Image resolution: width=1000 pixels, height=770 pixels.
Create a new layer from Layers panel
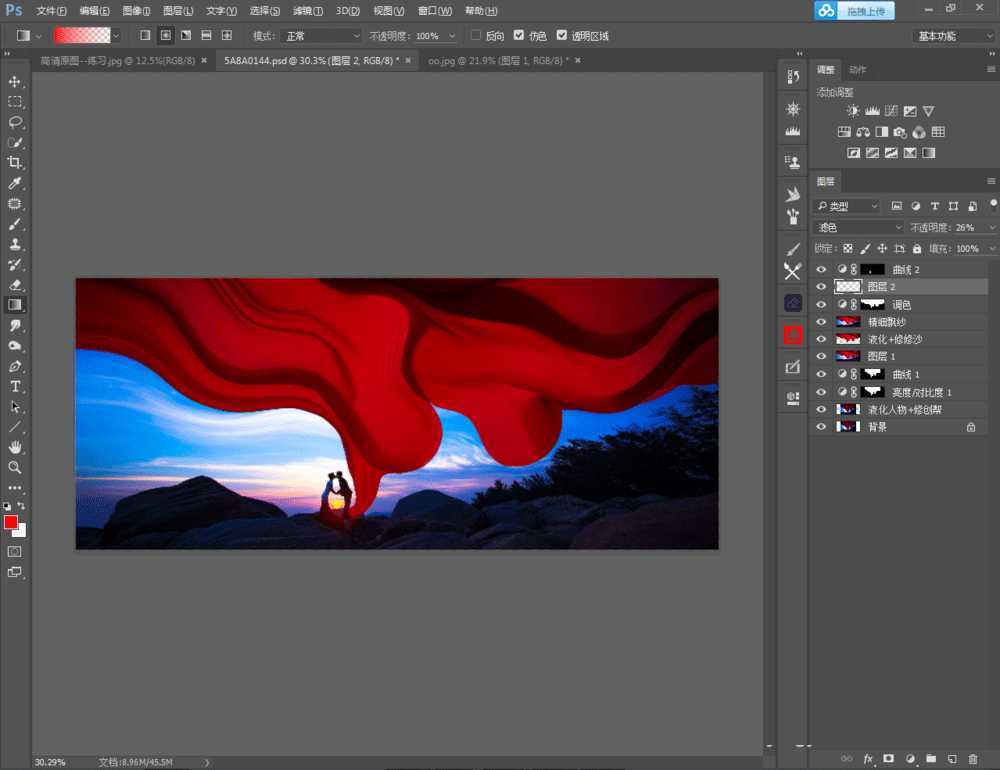click(x=952, y=759)
